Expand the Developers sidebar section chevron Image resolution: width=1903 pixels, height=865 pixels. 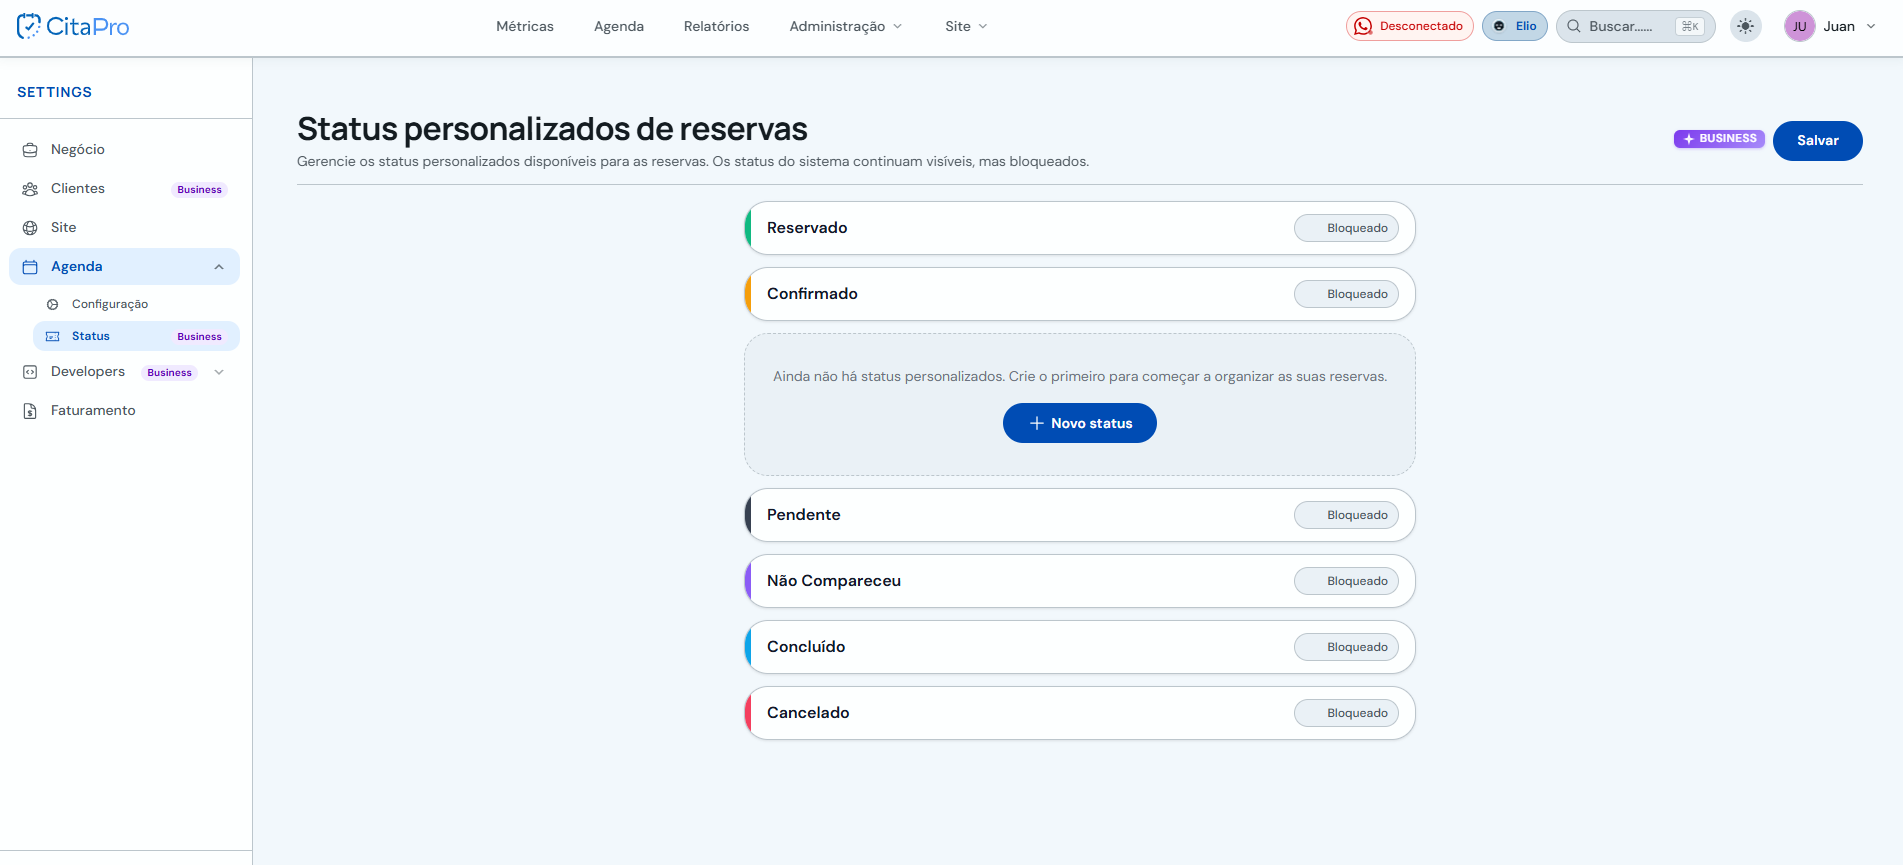point(219,372)
